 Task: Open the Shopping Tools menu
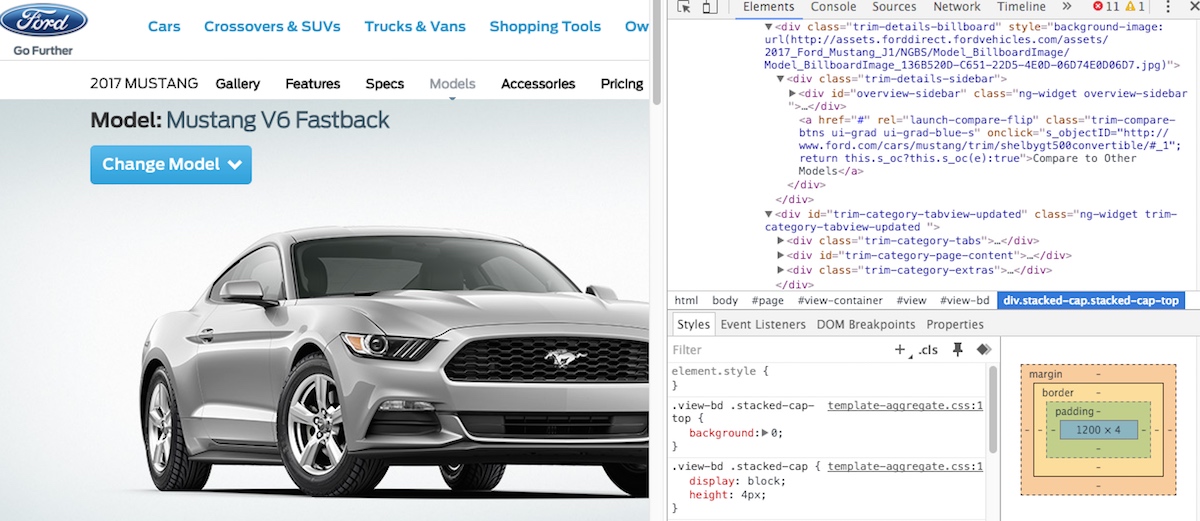pyautogui.click(x=545, y=27)
